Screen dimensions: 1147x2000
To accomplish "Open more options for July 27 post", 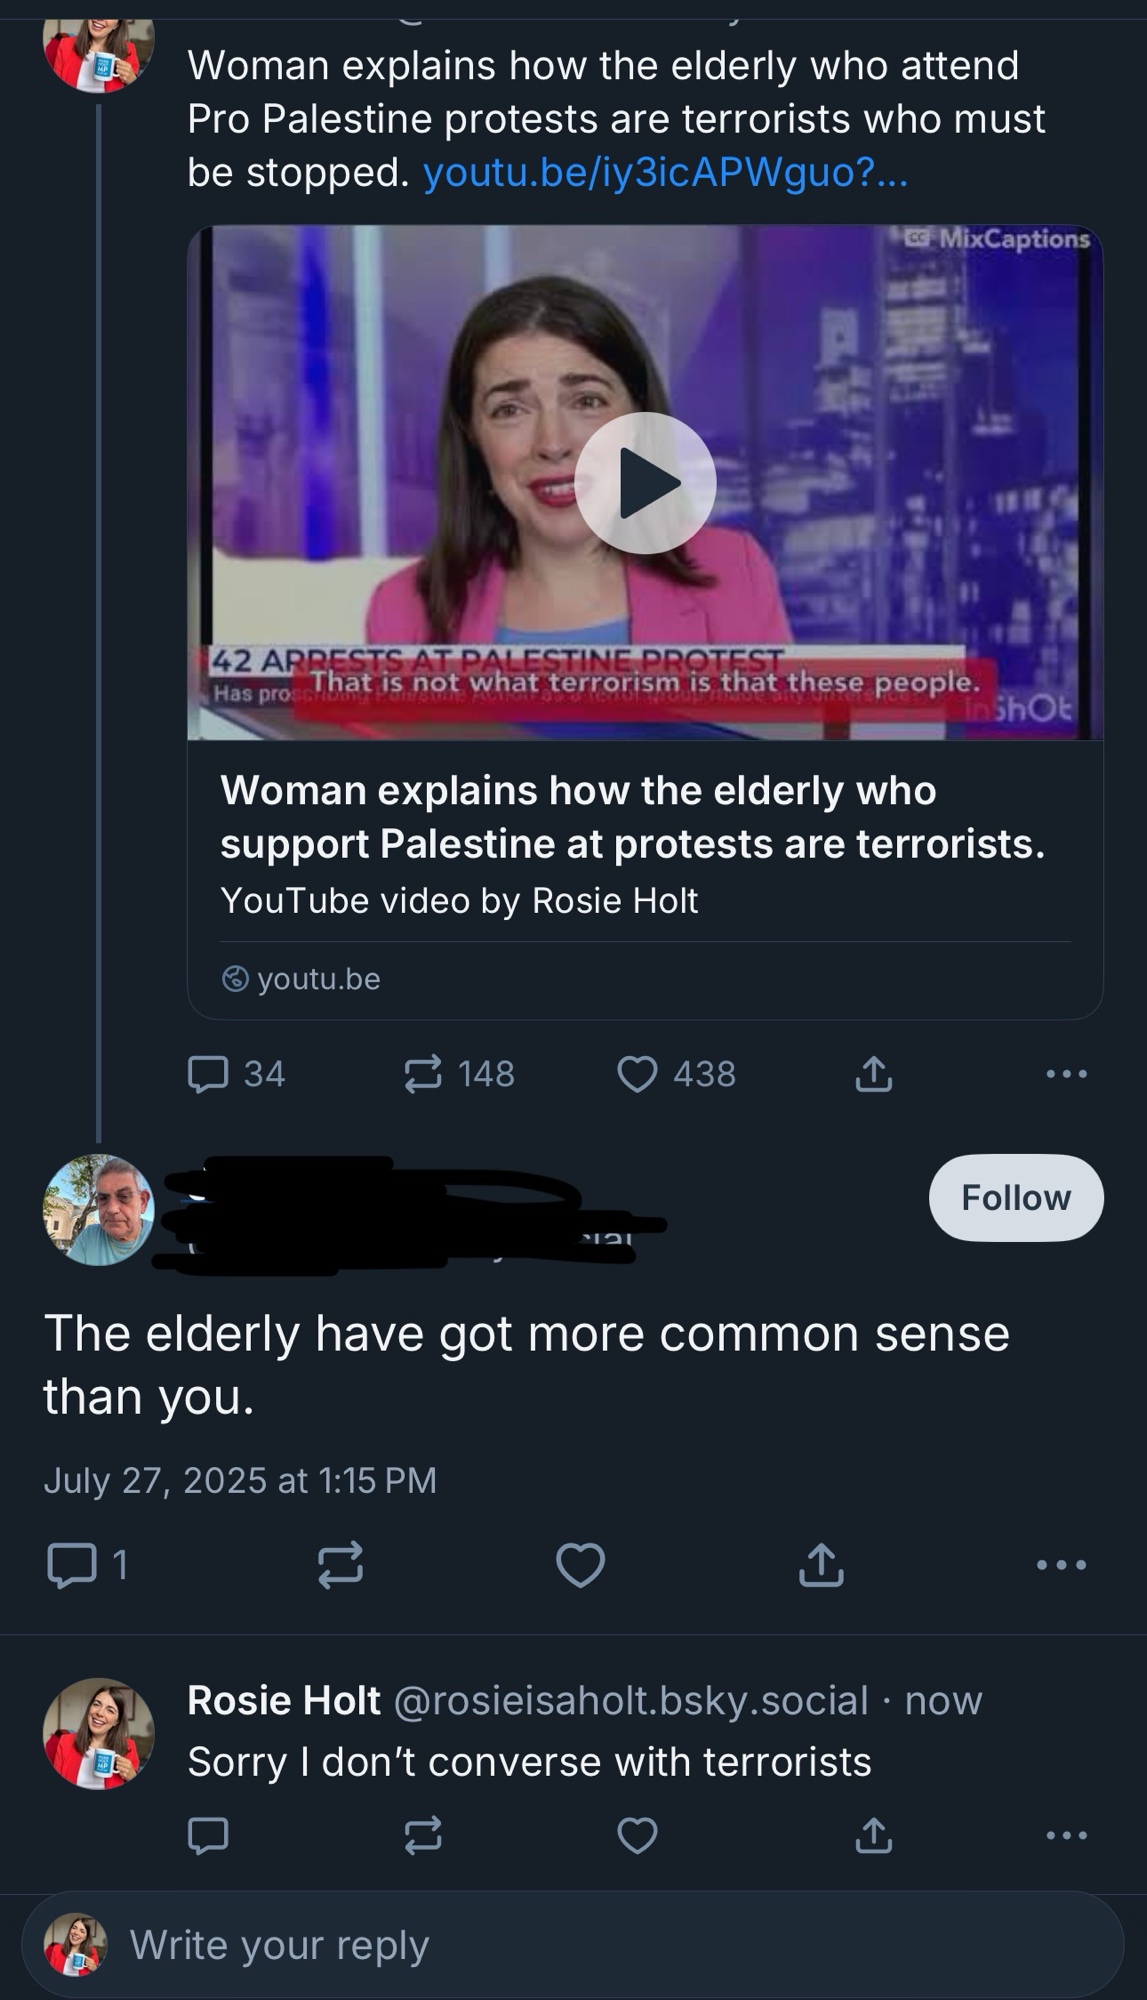I will click(1061, 1565).
